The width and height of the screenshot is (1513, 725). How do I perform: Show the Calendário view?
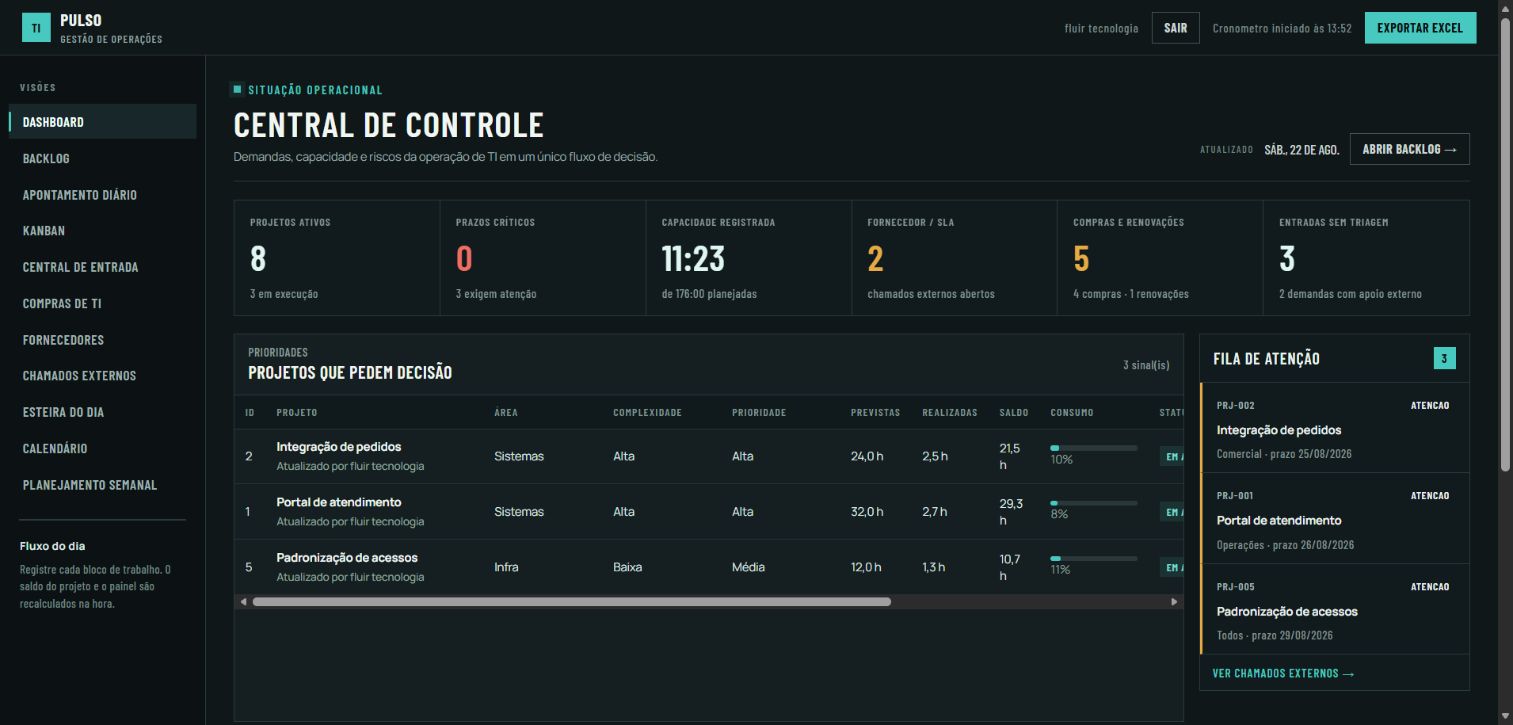103,449
